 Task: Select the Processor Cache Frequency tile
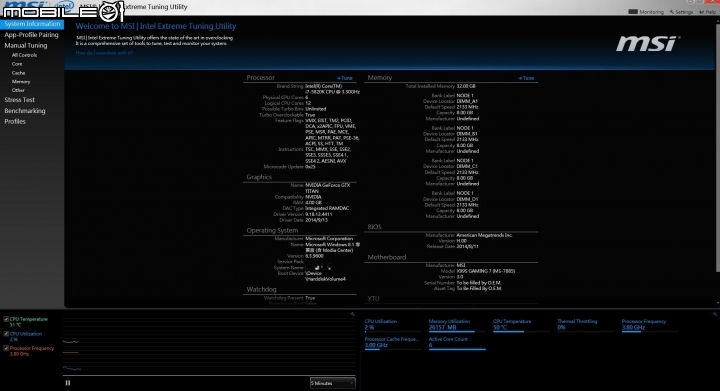click(x=393, y=343)
